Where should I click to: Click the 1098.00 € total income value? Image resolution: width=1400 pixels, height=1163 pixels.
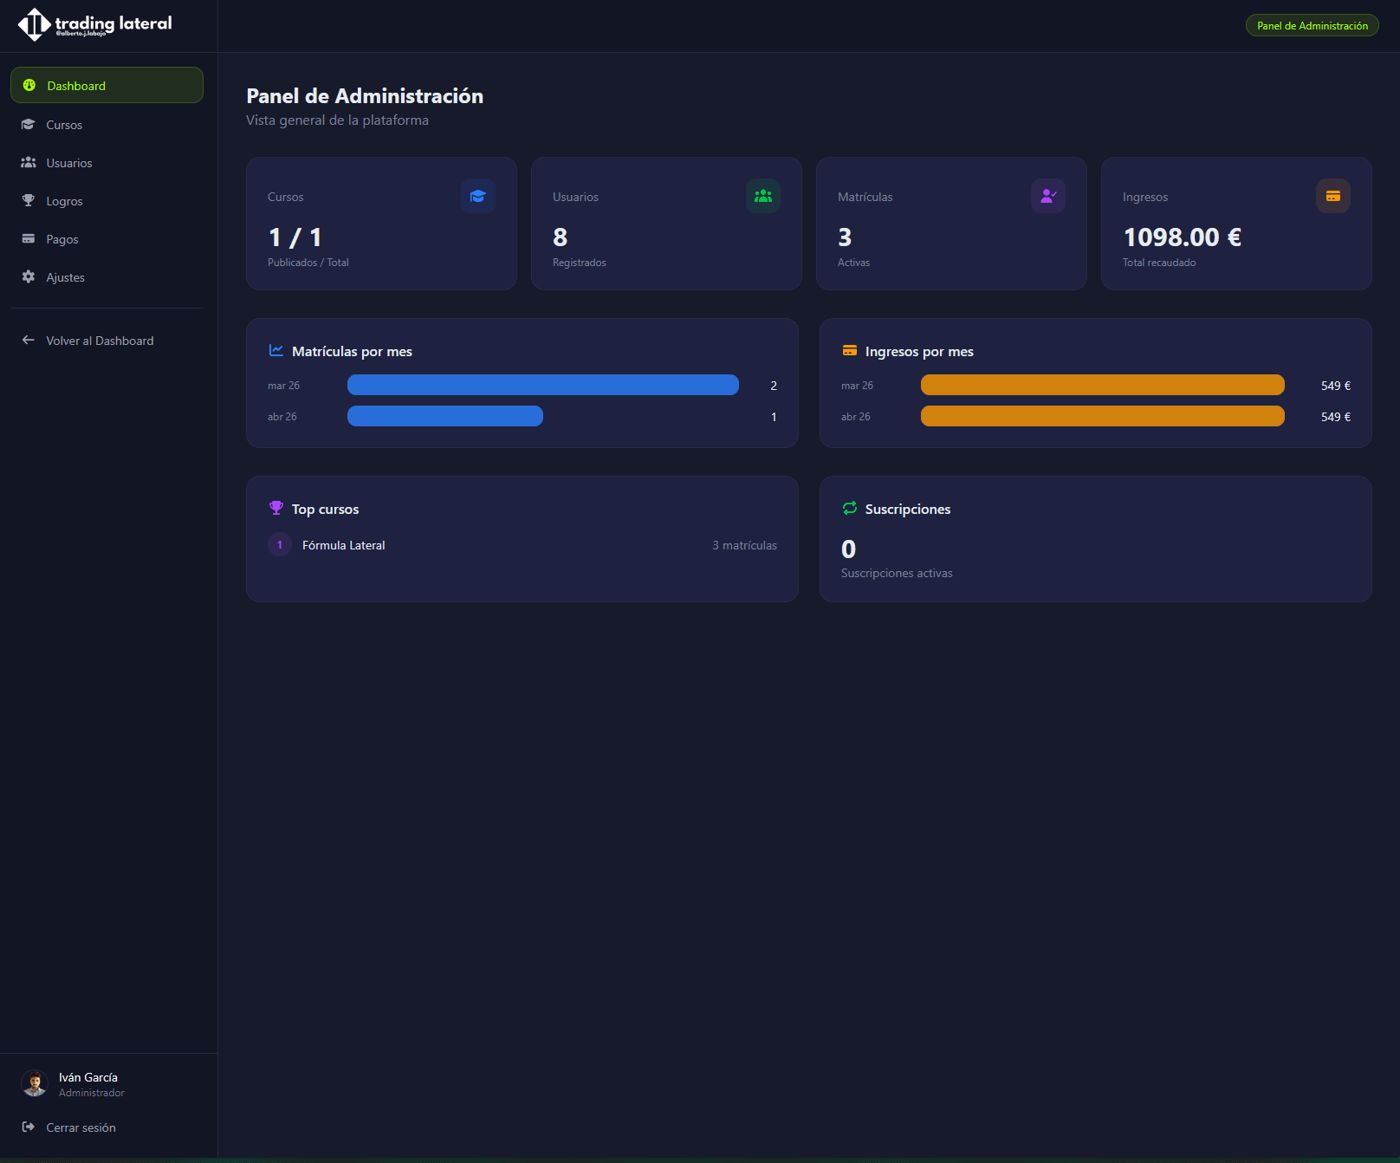pyautogui.click(x=1182, y=237)
